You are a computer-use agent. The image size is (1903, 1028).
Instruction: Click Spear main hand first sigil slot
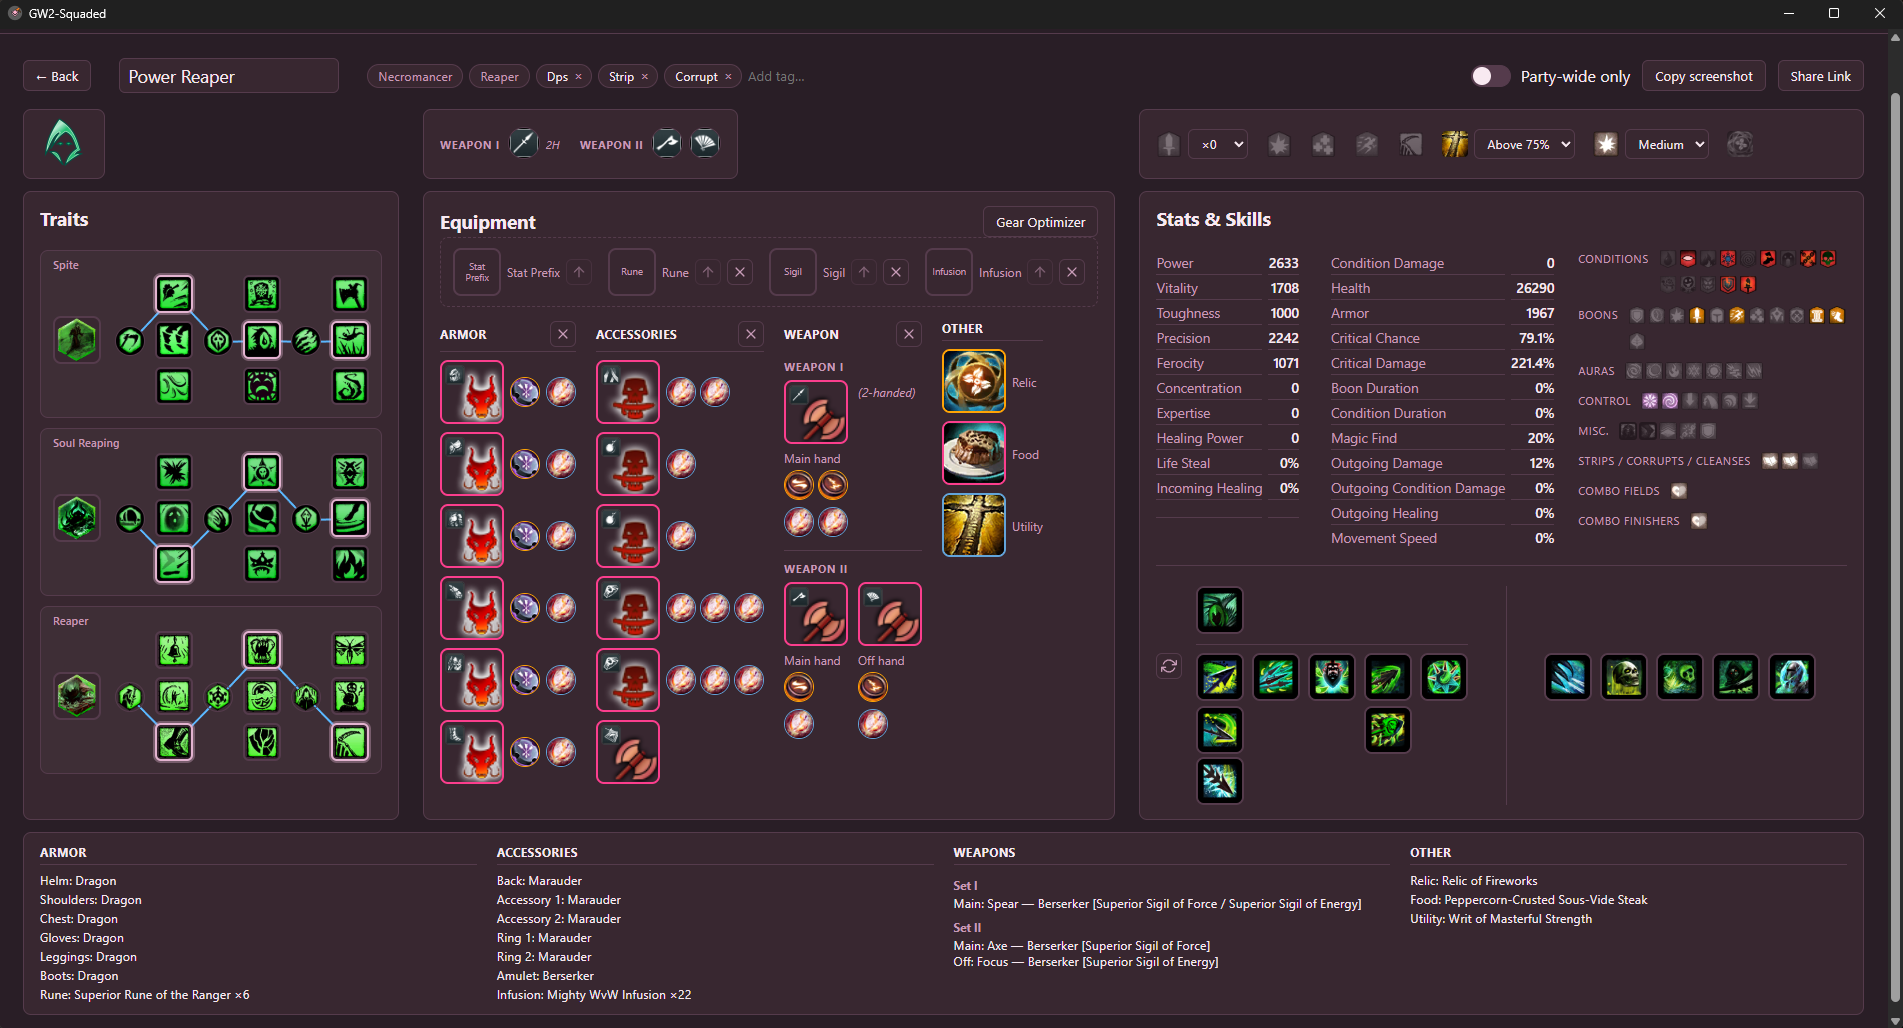tap(798, 485)
